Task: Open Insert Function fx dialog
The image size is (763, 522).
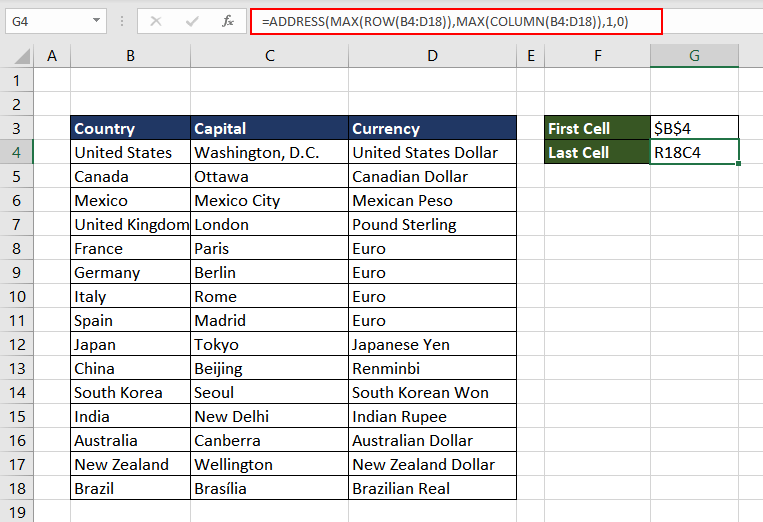Action: [228, 20]
